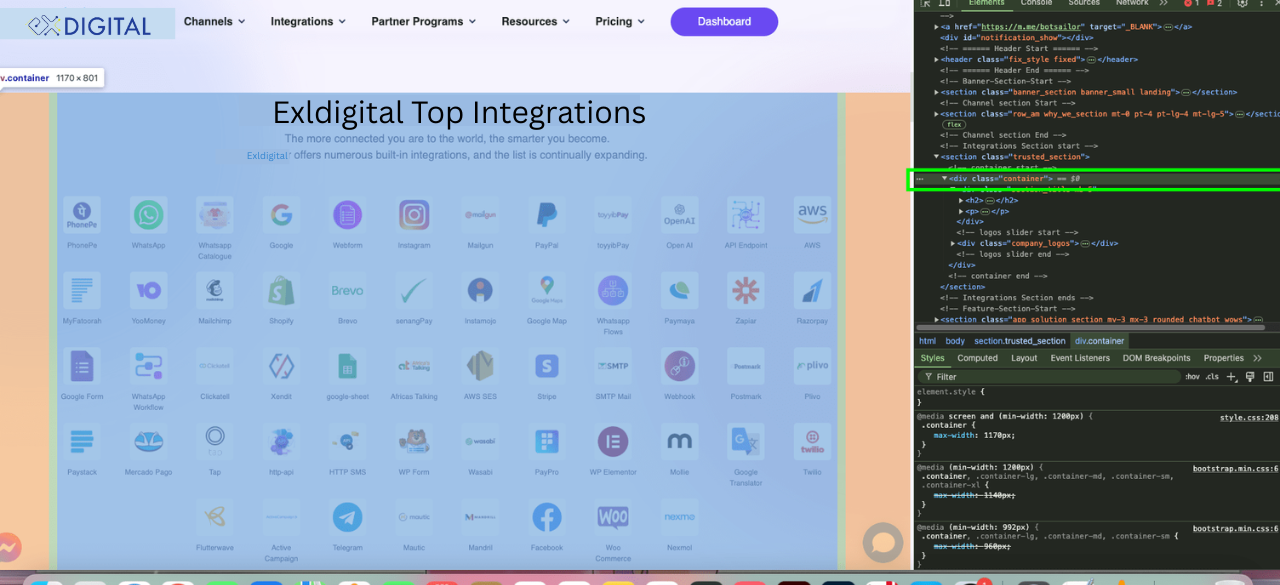
Task: Switch to the Computed tab
Action: coord(977,358)
